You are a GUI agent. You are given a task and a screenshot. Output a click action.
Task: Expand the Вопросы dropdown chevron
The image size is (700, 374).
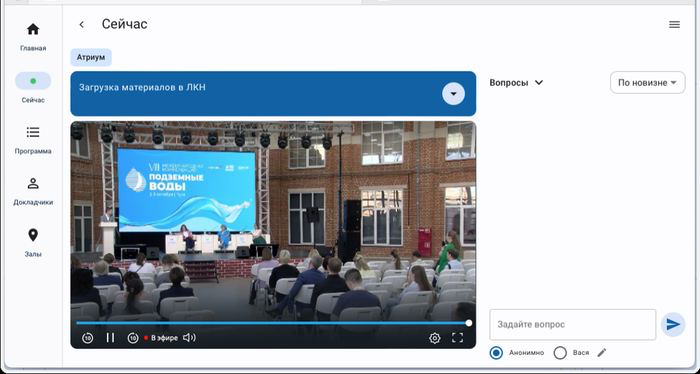(x=539, y=83)
